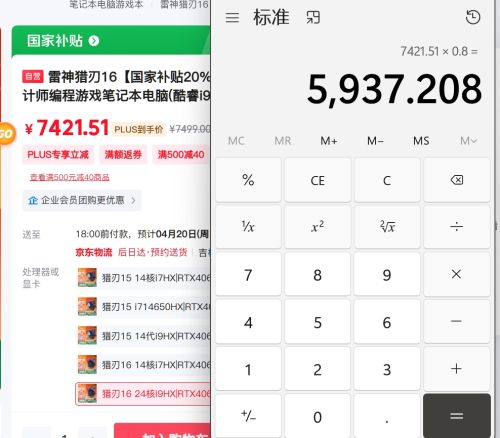Toggle keep-on-top mode icon in calculator
The height and width of the screenshot is (438, 500).
pos(313,17)
